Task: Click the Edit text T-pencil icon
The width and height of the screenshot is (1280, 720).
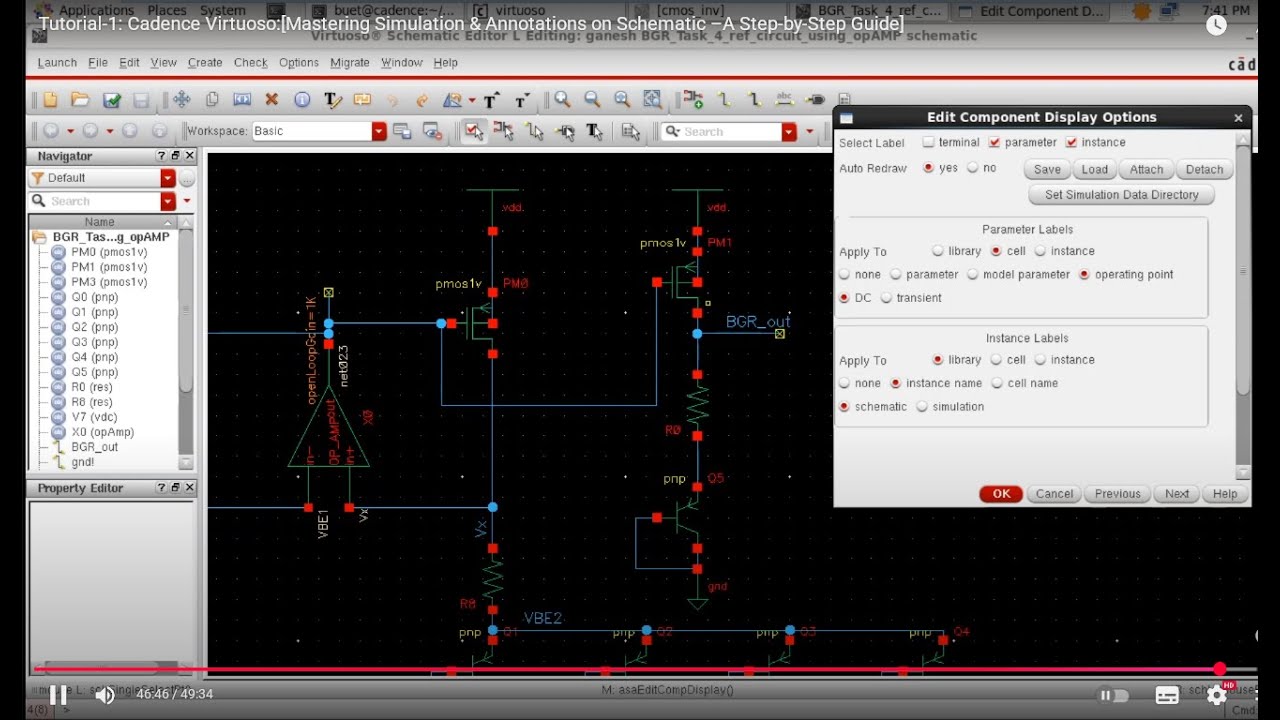Action: pyautogui.click(x=333, y=100)
